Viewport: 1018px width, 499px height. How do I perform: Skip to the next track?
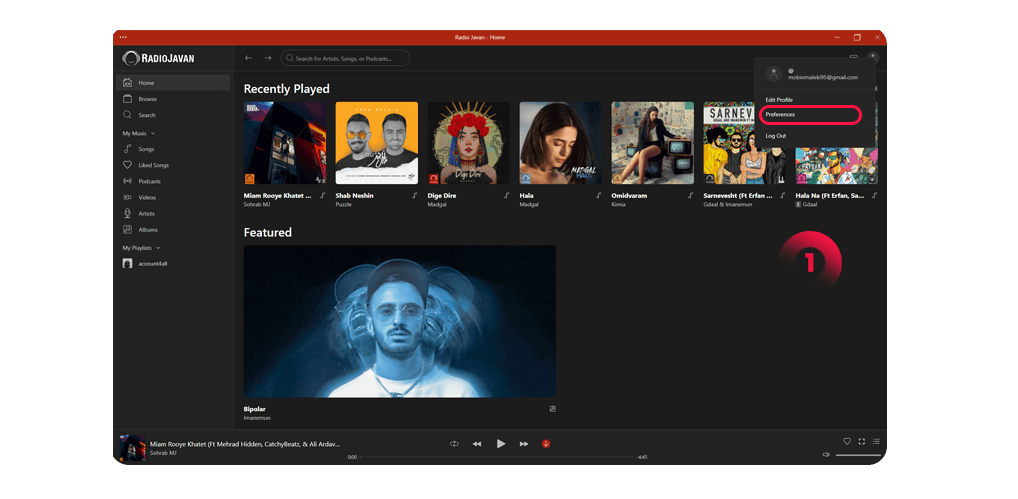(524, 444)
